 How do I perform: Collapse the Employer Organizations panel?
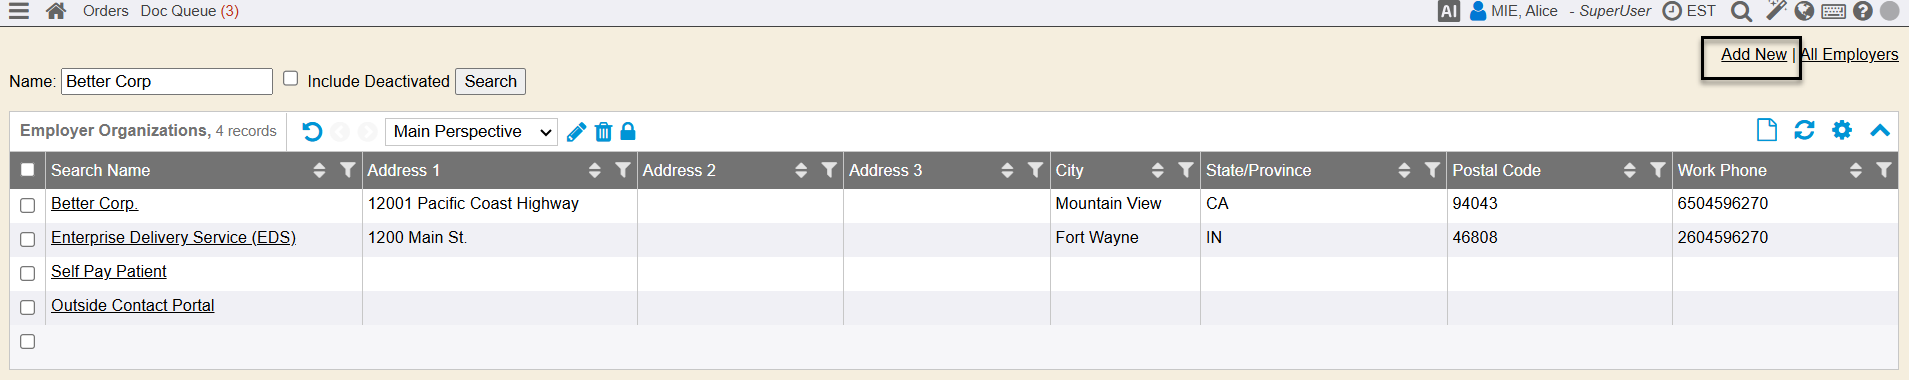pos(1880,130)
